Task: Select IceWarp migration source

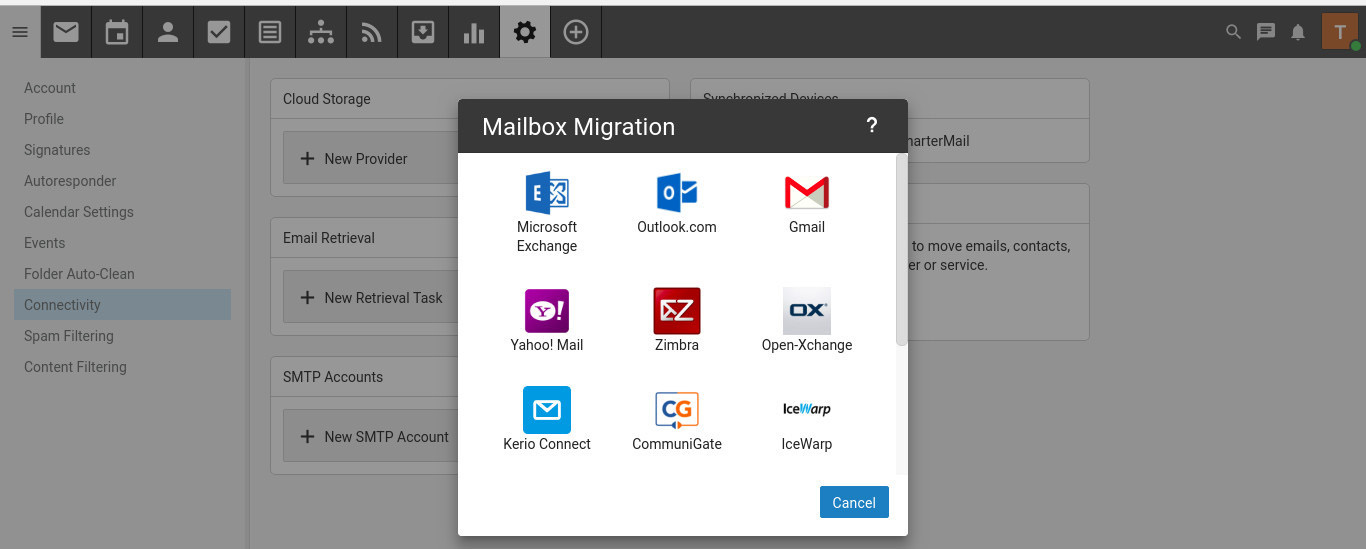Action: [806, 410]
